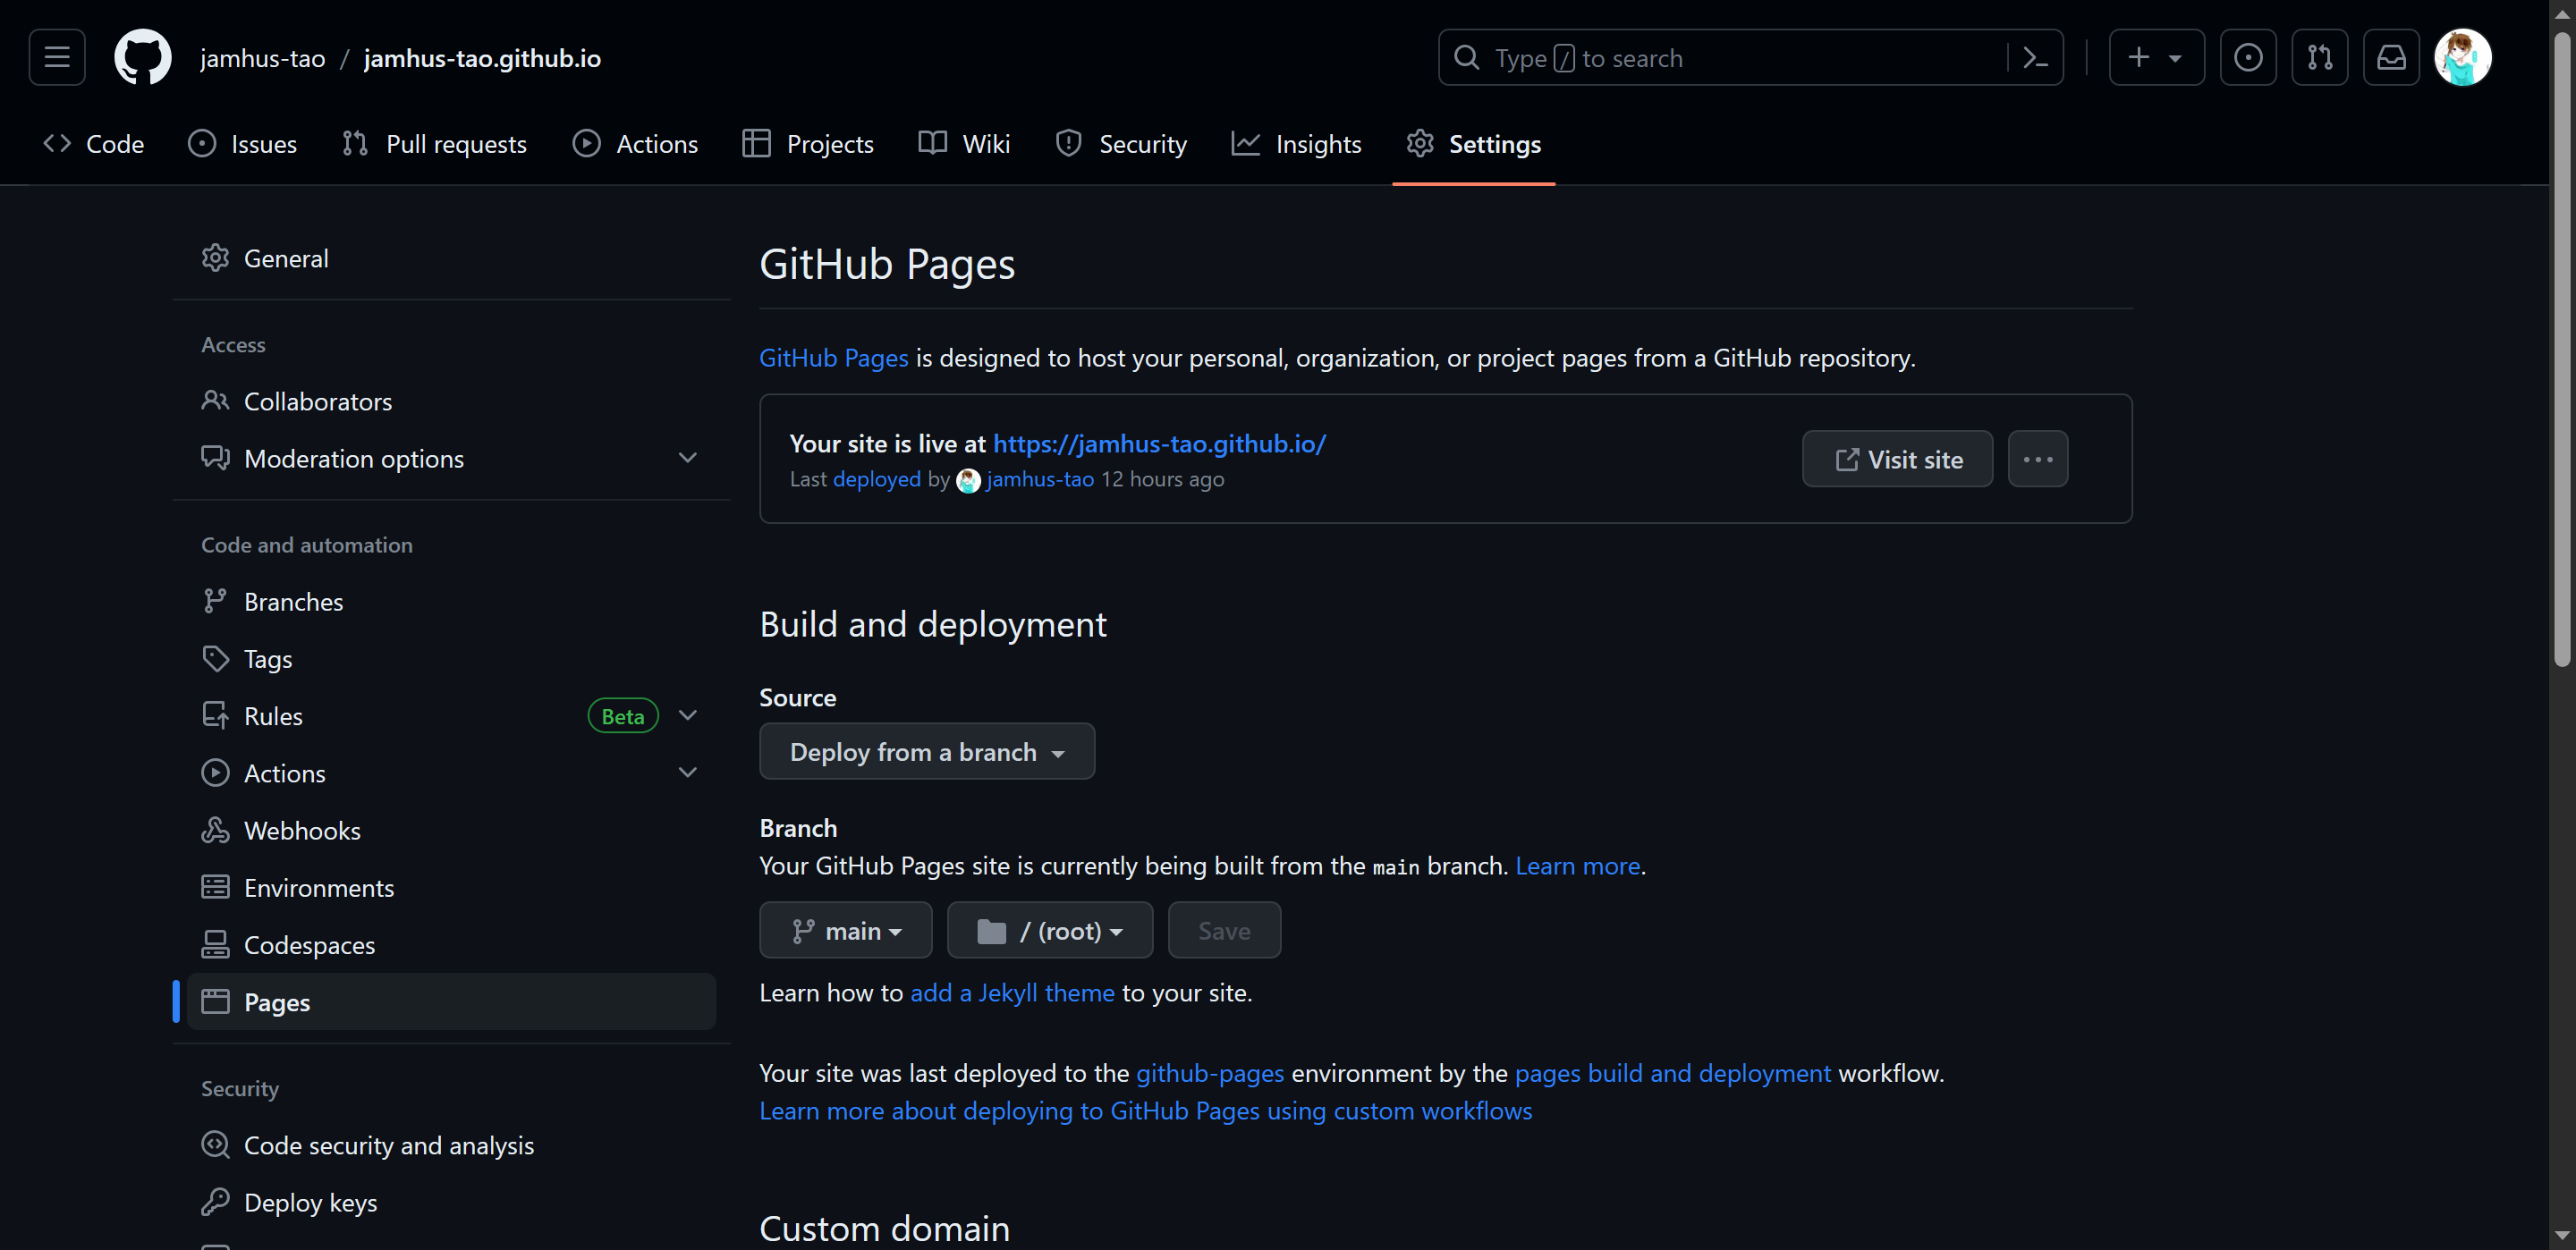This screenshot has height=1250, width=2576.
Task: Visit the live GitHub Pages site
Action: coord(1897,459)
